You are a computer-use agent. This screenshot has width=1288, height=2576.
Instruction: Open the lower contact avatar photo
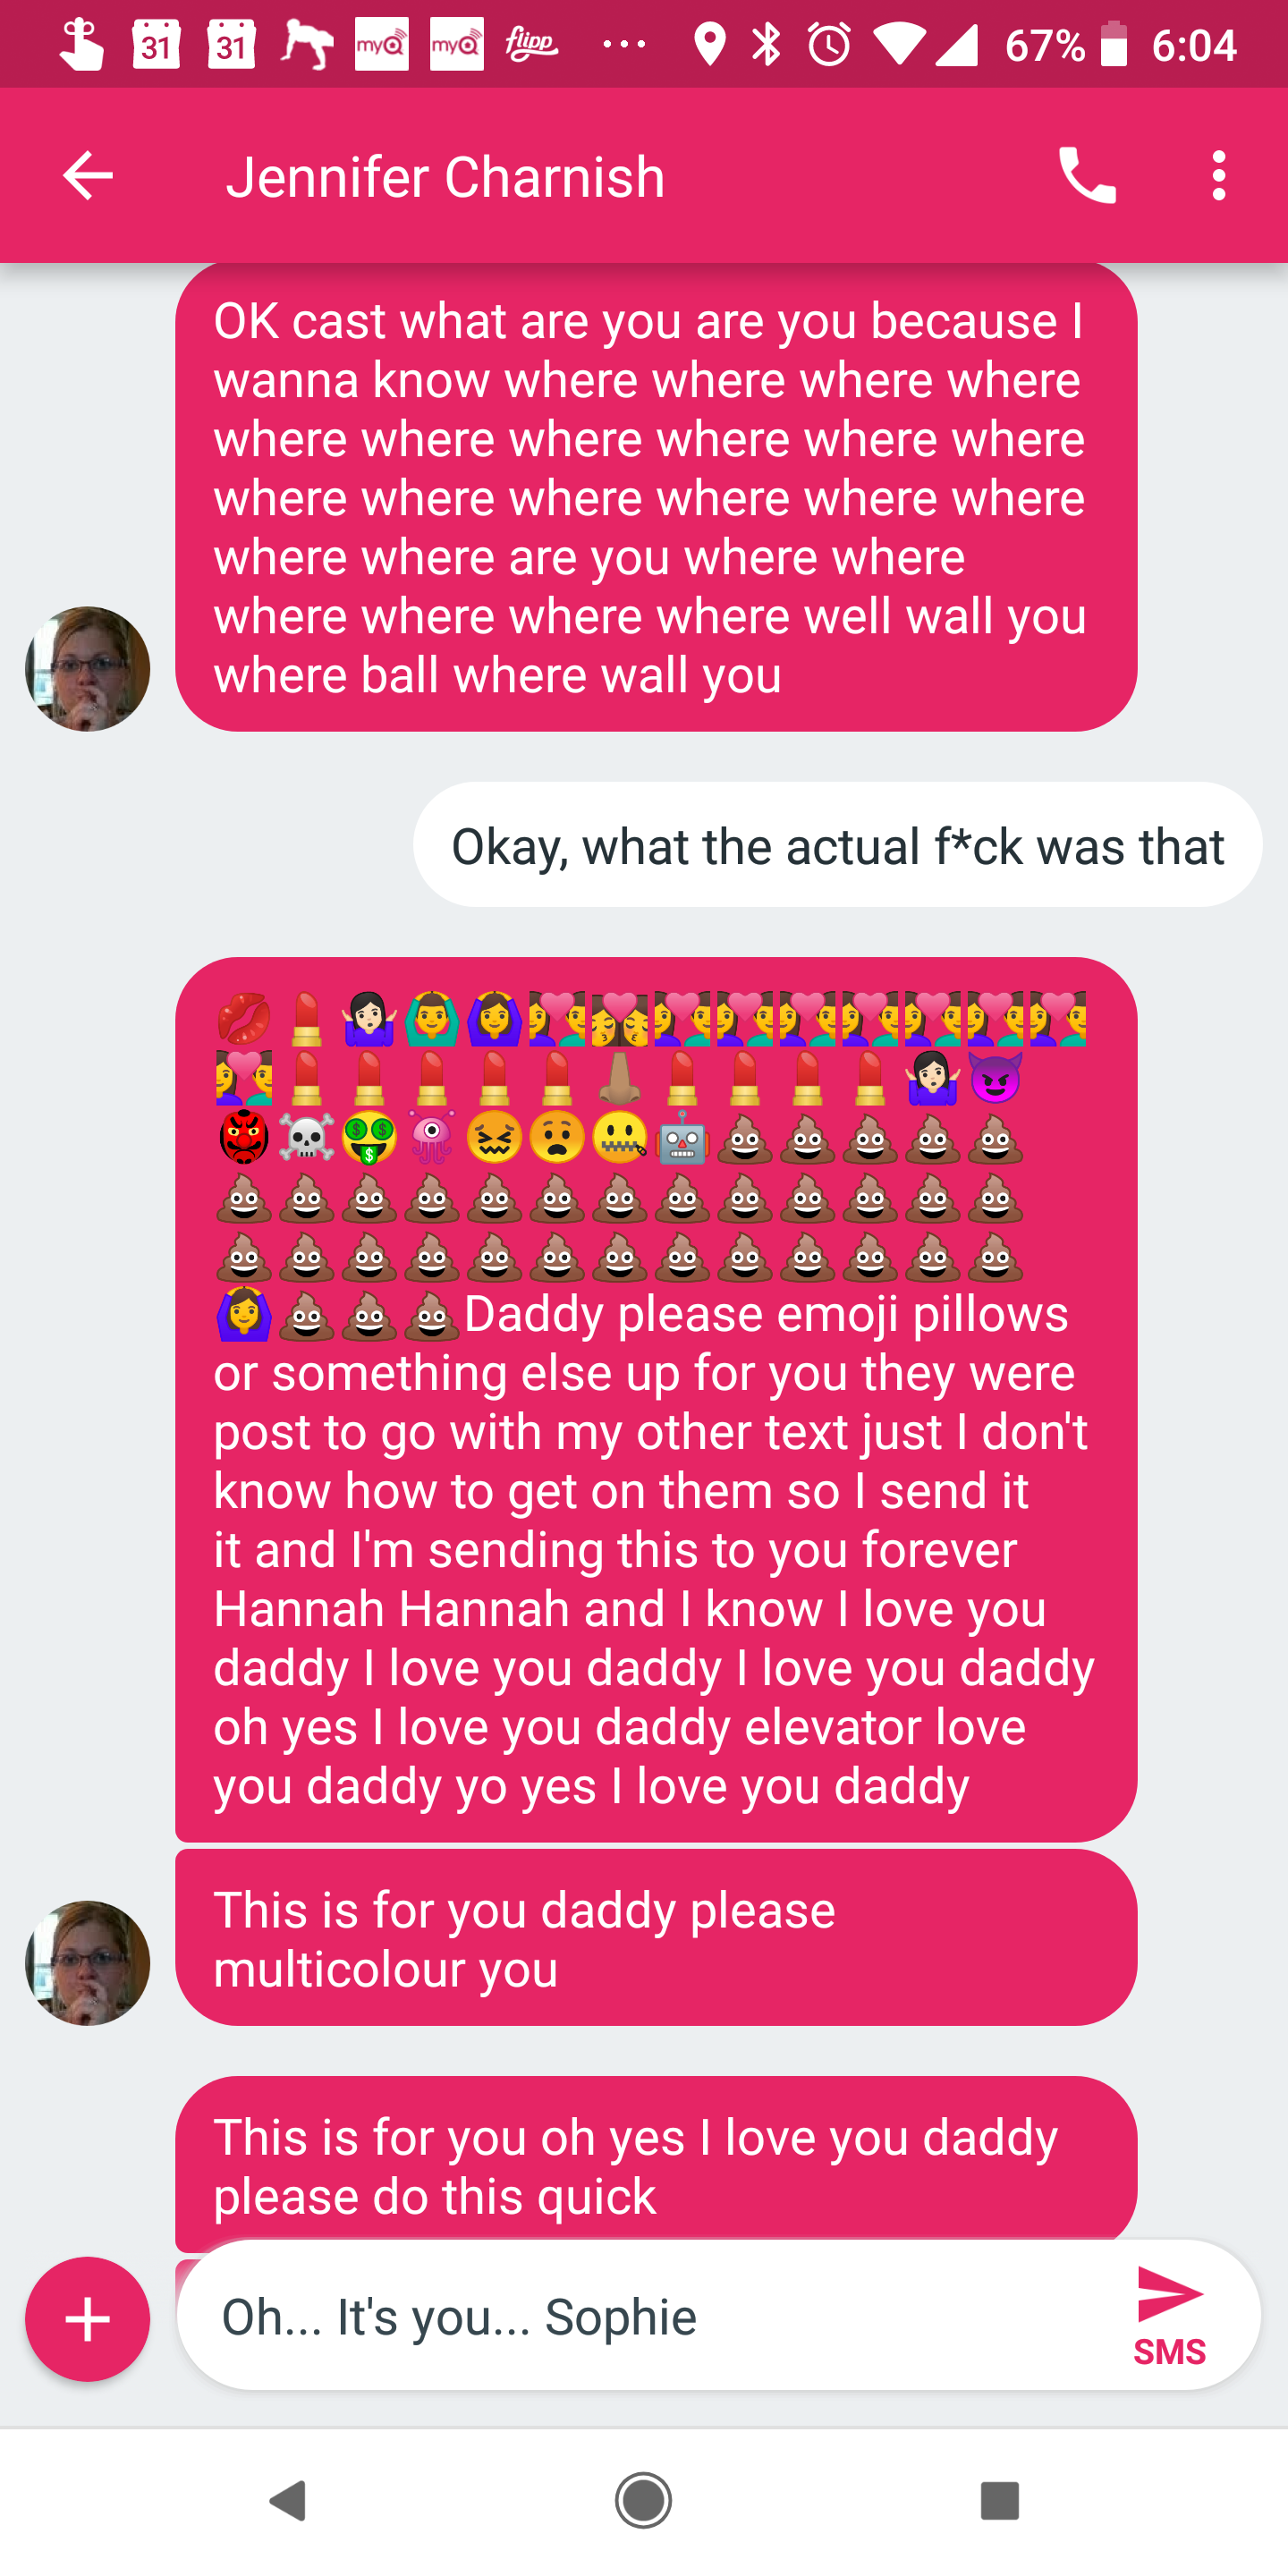(88, 1962)
